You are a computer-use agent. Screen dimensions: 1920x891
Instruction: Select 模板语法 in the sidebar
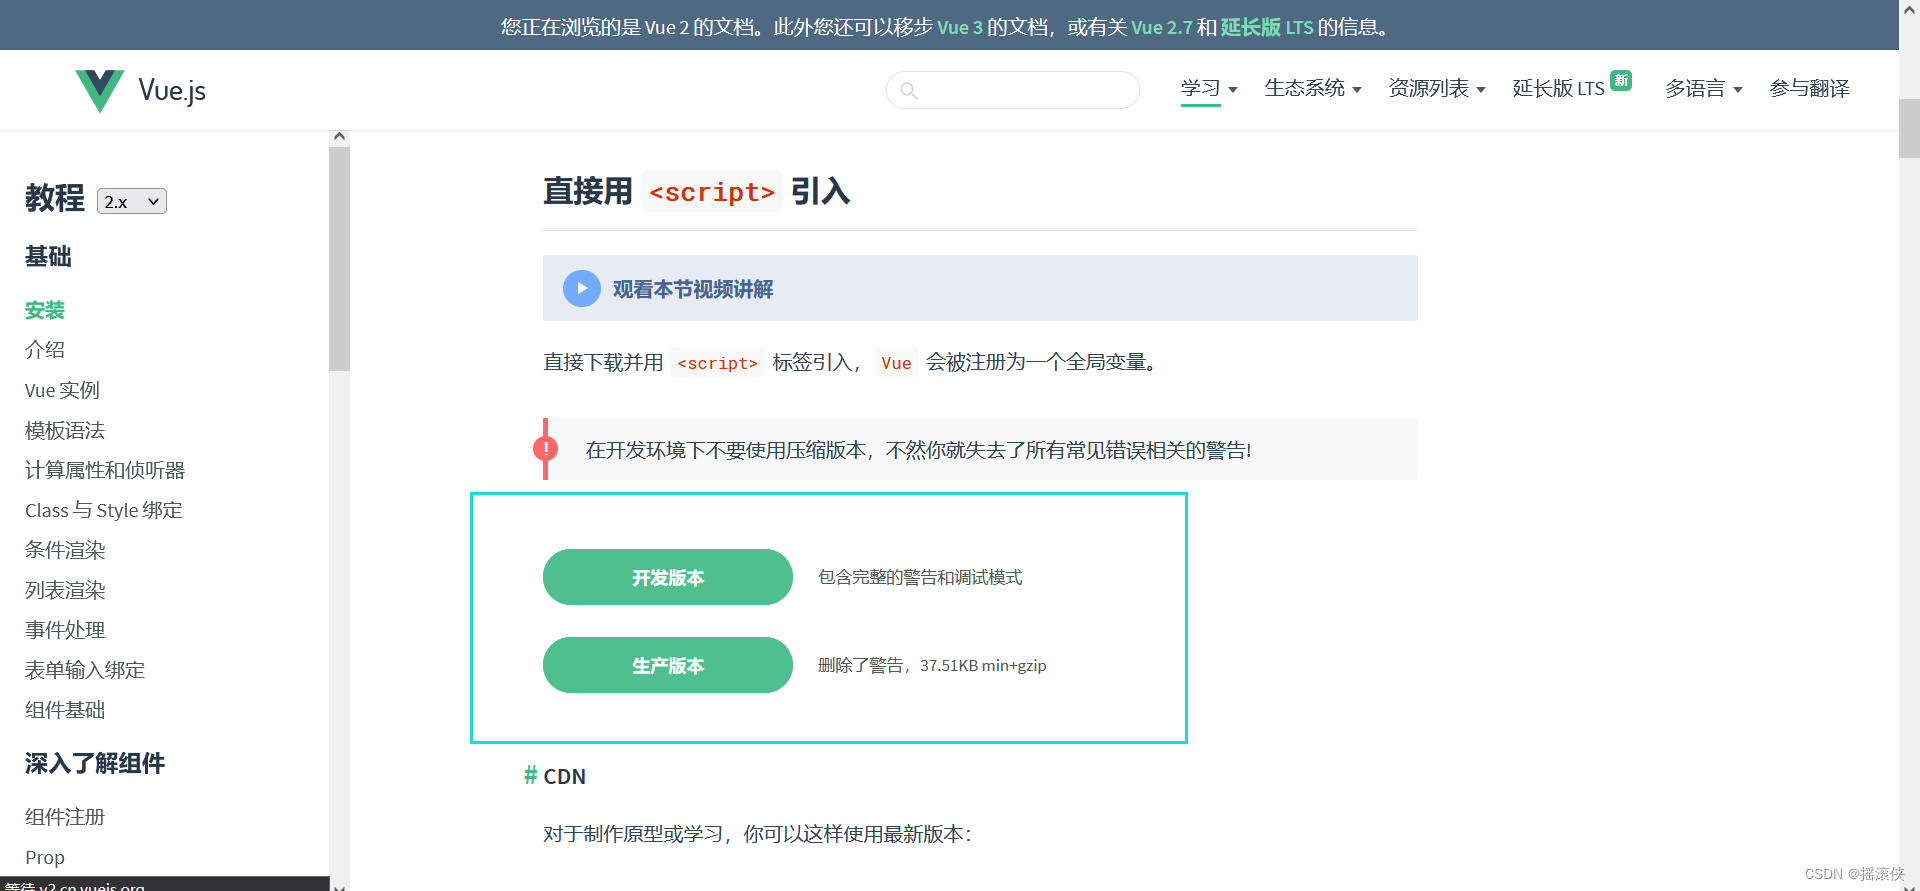coord(65,430)
